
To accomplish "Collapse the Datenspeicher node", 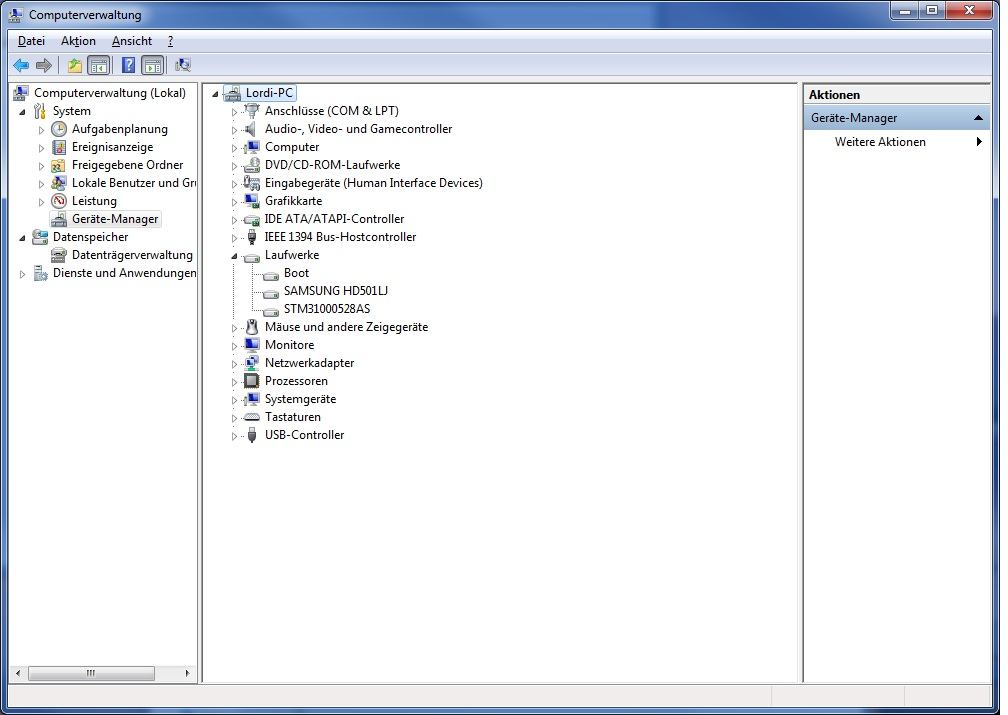I will tap(22, 238).
